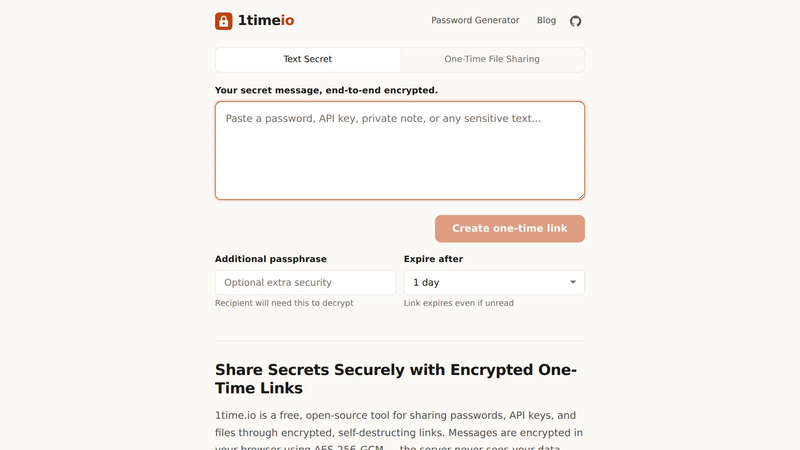Focus the secret message text area

coord(400,151)
